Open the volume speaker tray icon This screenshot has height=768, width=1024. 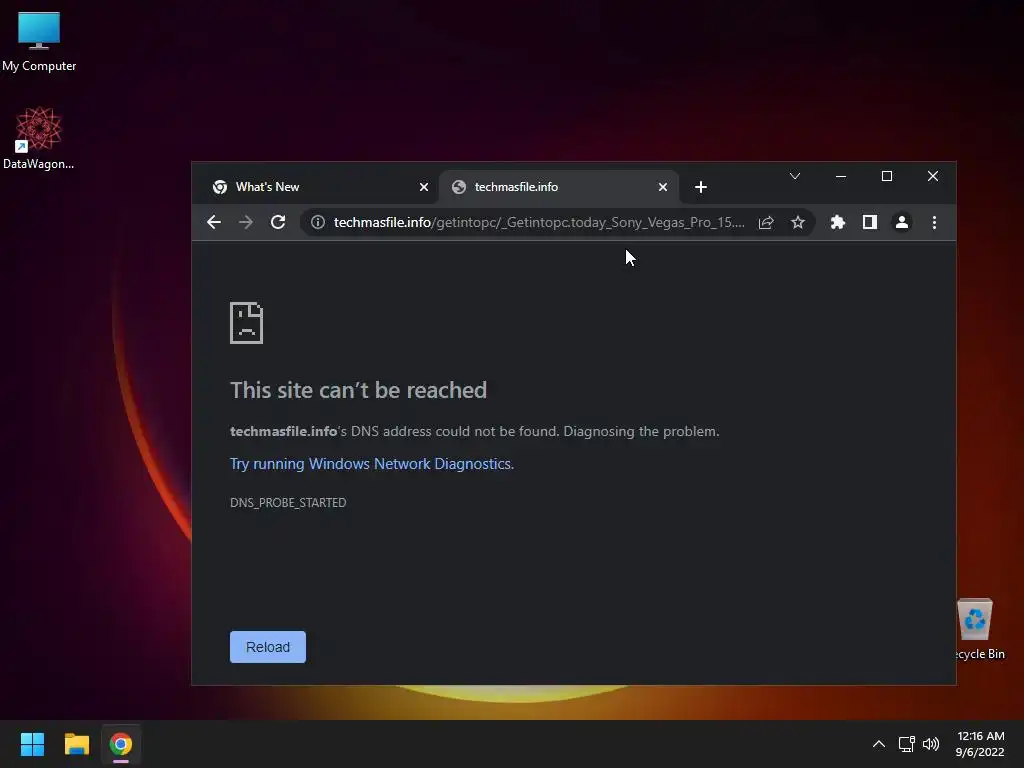coord(931,744)
